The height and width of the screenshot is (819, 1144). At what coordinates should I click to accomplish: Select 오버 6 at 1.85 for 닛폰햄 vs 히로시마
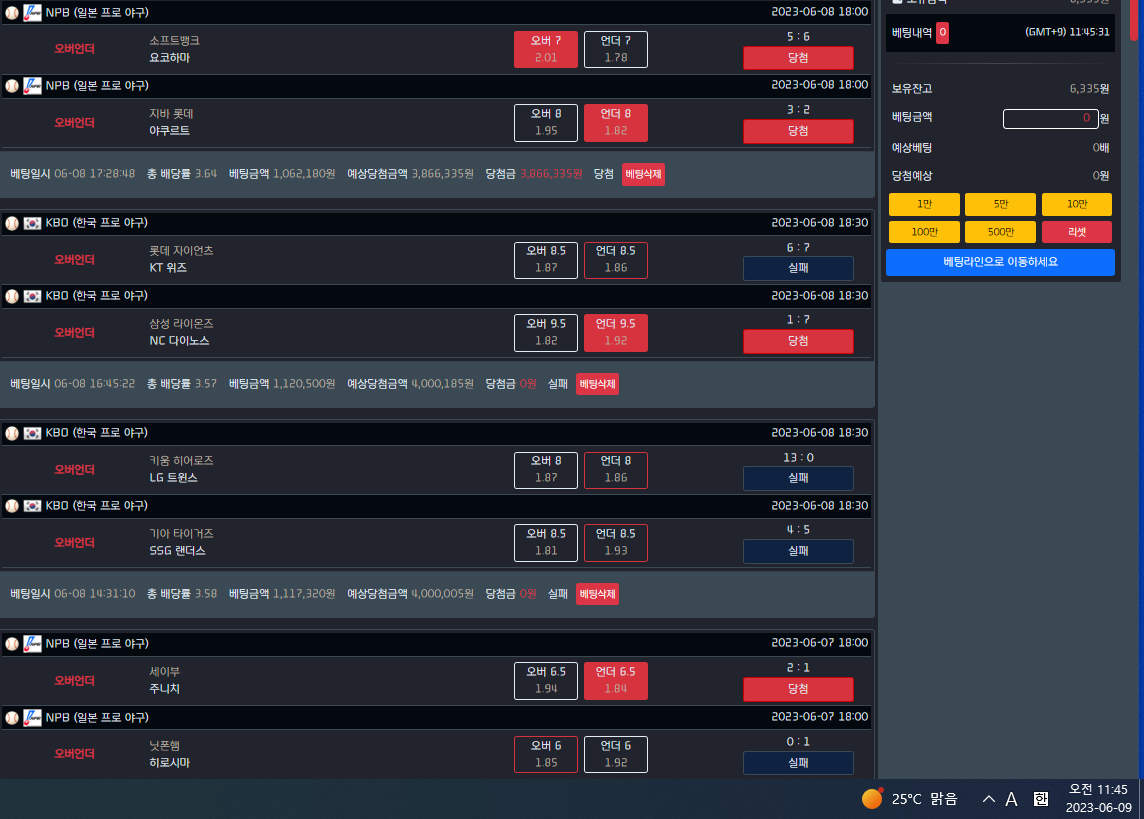(546, 754)
